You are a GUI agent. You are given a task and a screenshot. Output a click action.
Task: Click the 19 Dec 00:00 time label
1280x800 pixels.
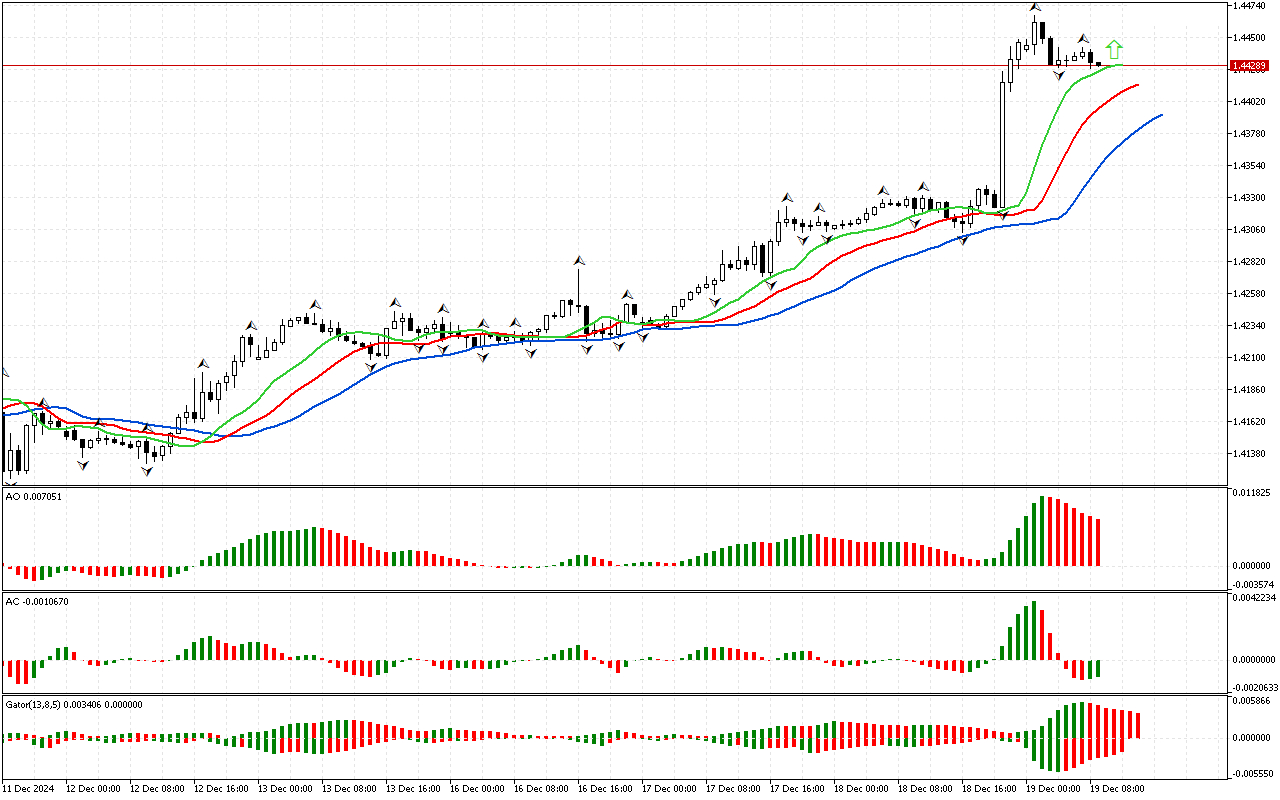(1053, 789)
